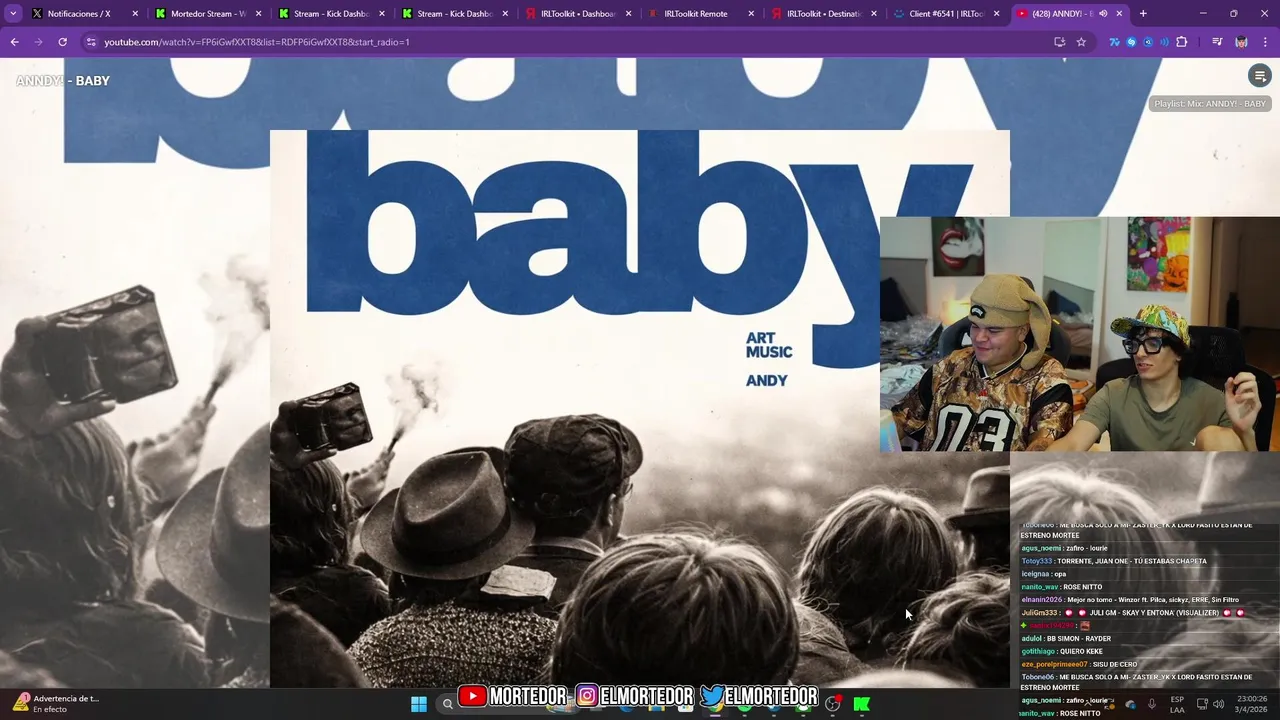This screenshot has width=1280, height=720.
Task: Click chat message from JuliGm333
Action: (x=1133, y=613)
